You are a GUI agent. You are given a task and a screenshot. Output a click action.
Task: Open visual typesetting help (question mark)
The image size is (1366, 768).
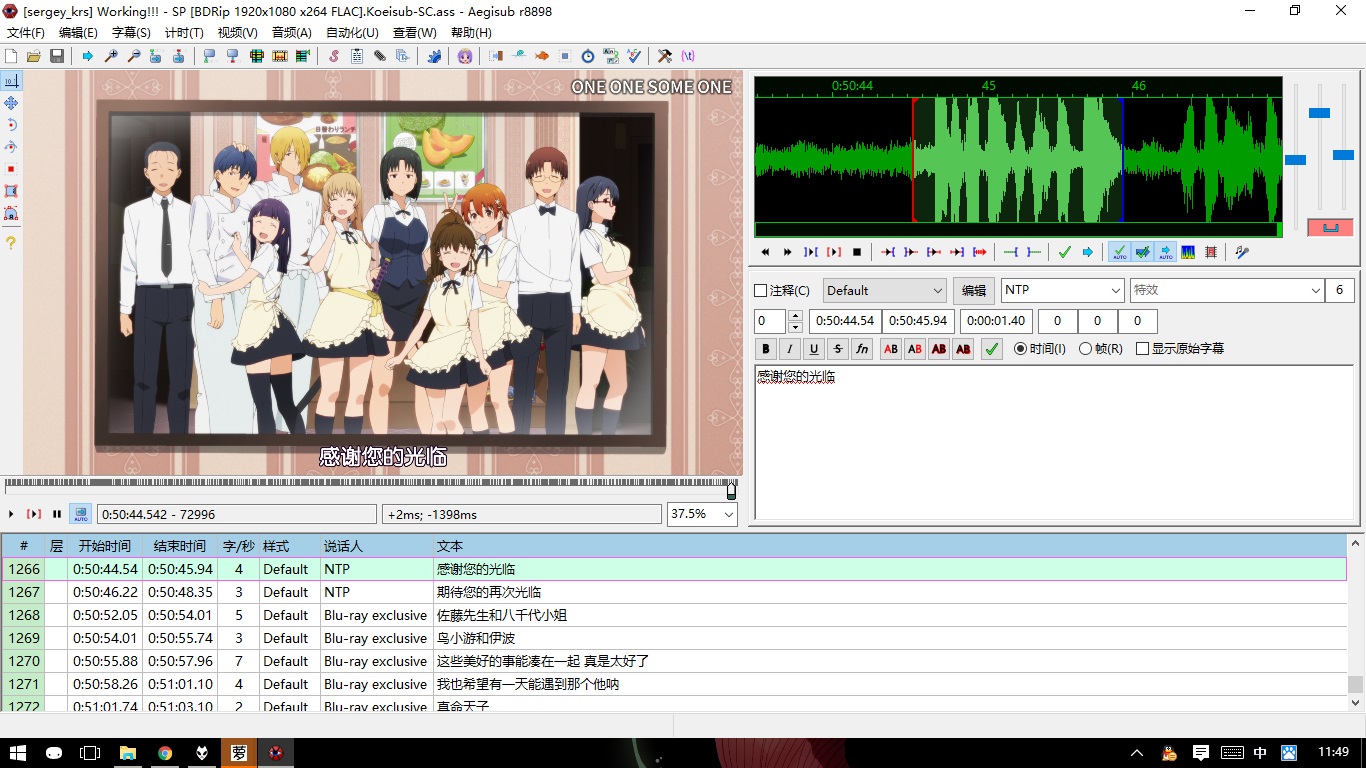11,243
